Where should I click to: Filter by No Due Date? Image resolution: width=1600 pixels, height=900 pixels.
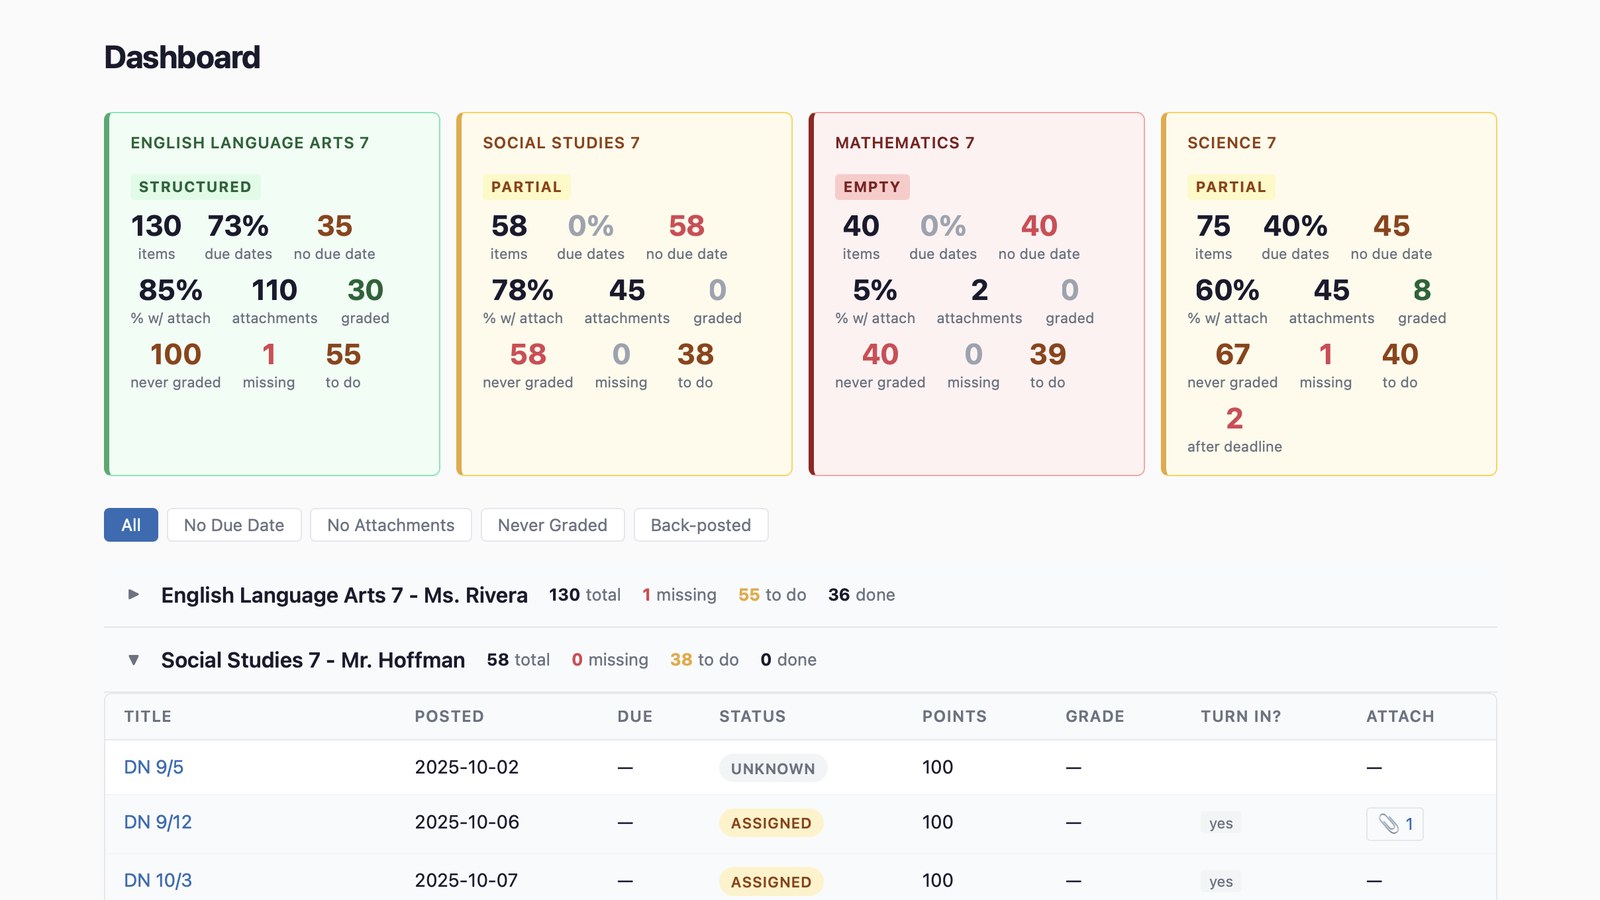tap(234, 525)
